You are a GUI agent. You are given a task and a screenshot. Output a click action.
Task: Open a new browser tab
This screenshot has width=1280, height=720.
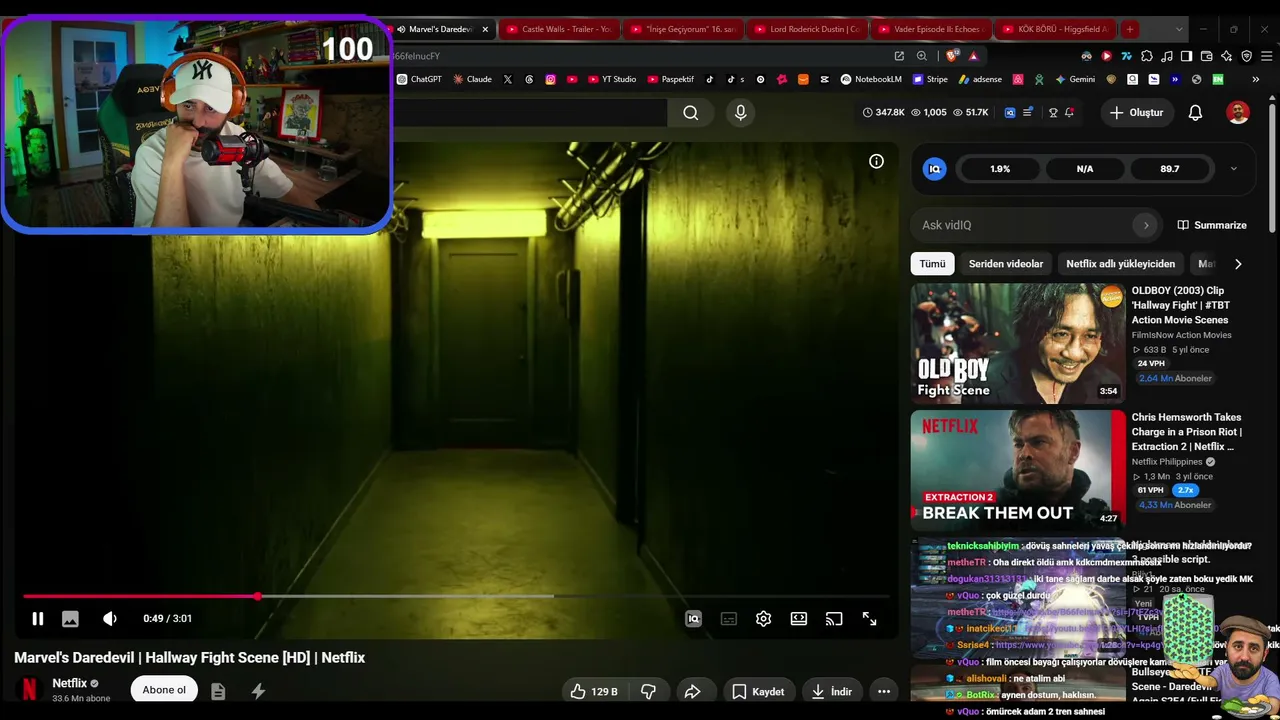(x=1129, y=29)
